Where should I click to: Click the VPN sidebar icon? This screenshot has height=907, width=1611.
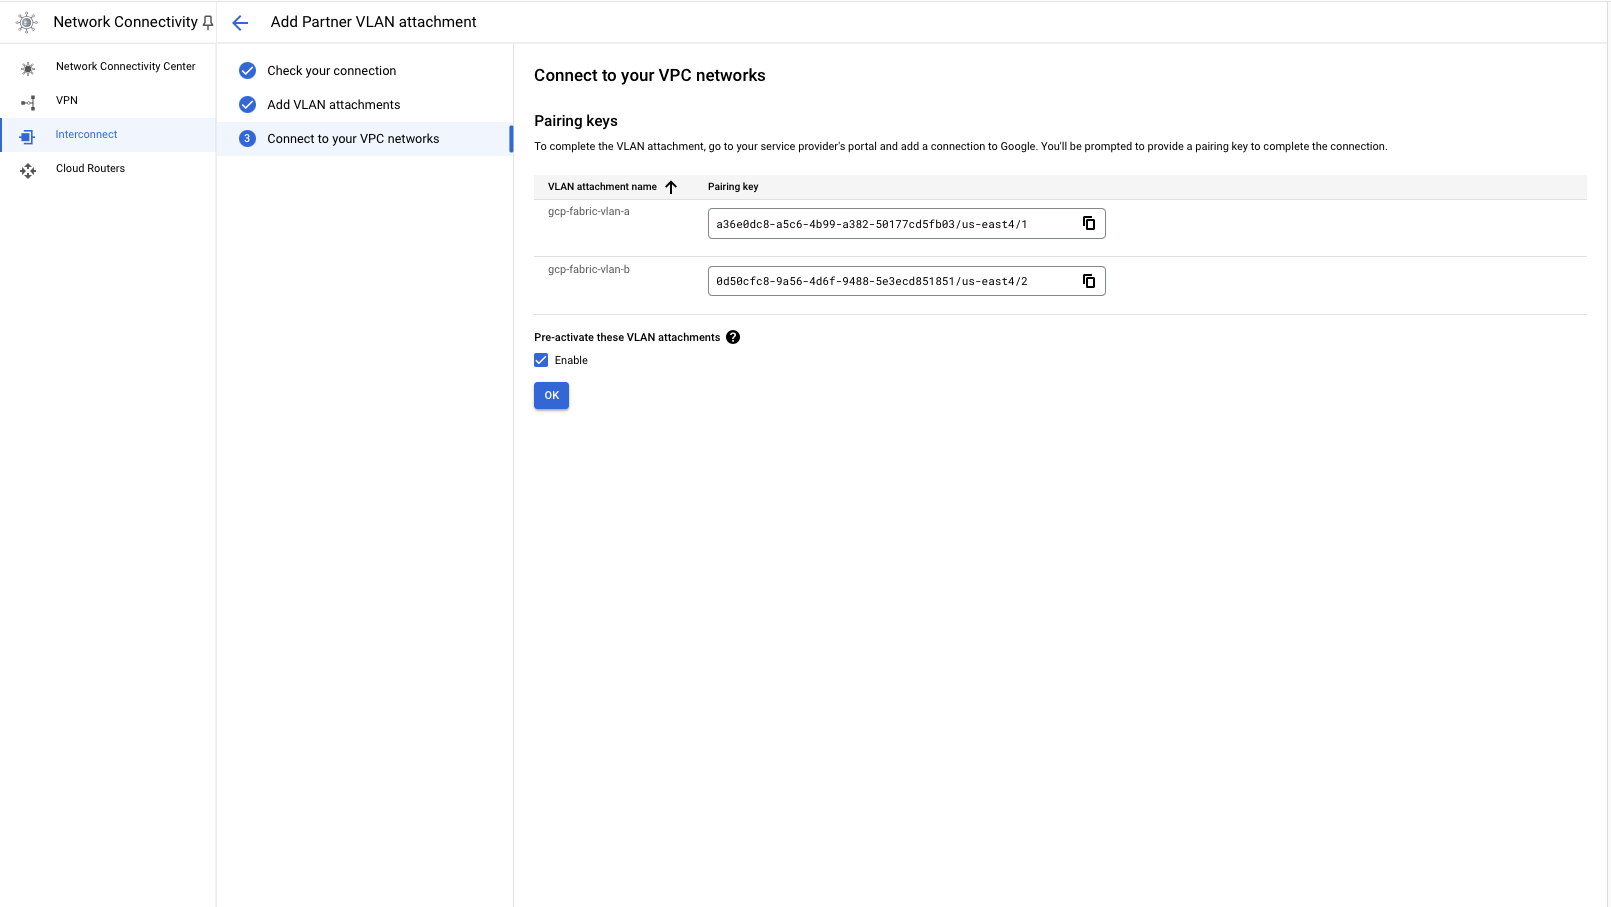click(x=28, y=102)
